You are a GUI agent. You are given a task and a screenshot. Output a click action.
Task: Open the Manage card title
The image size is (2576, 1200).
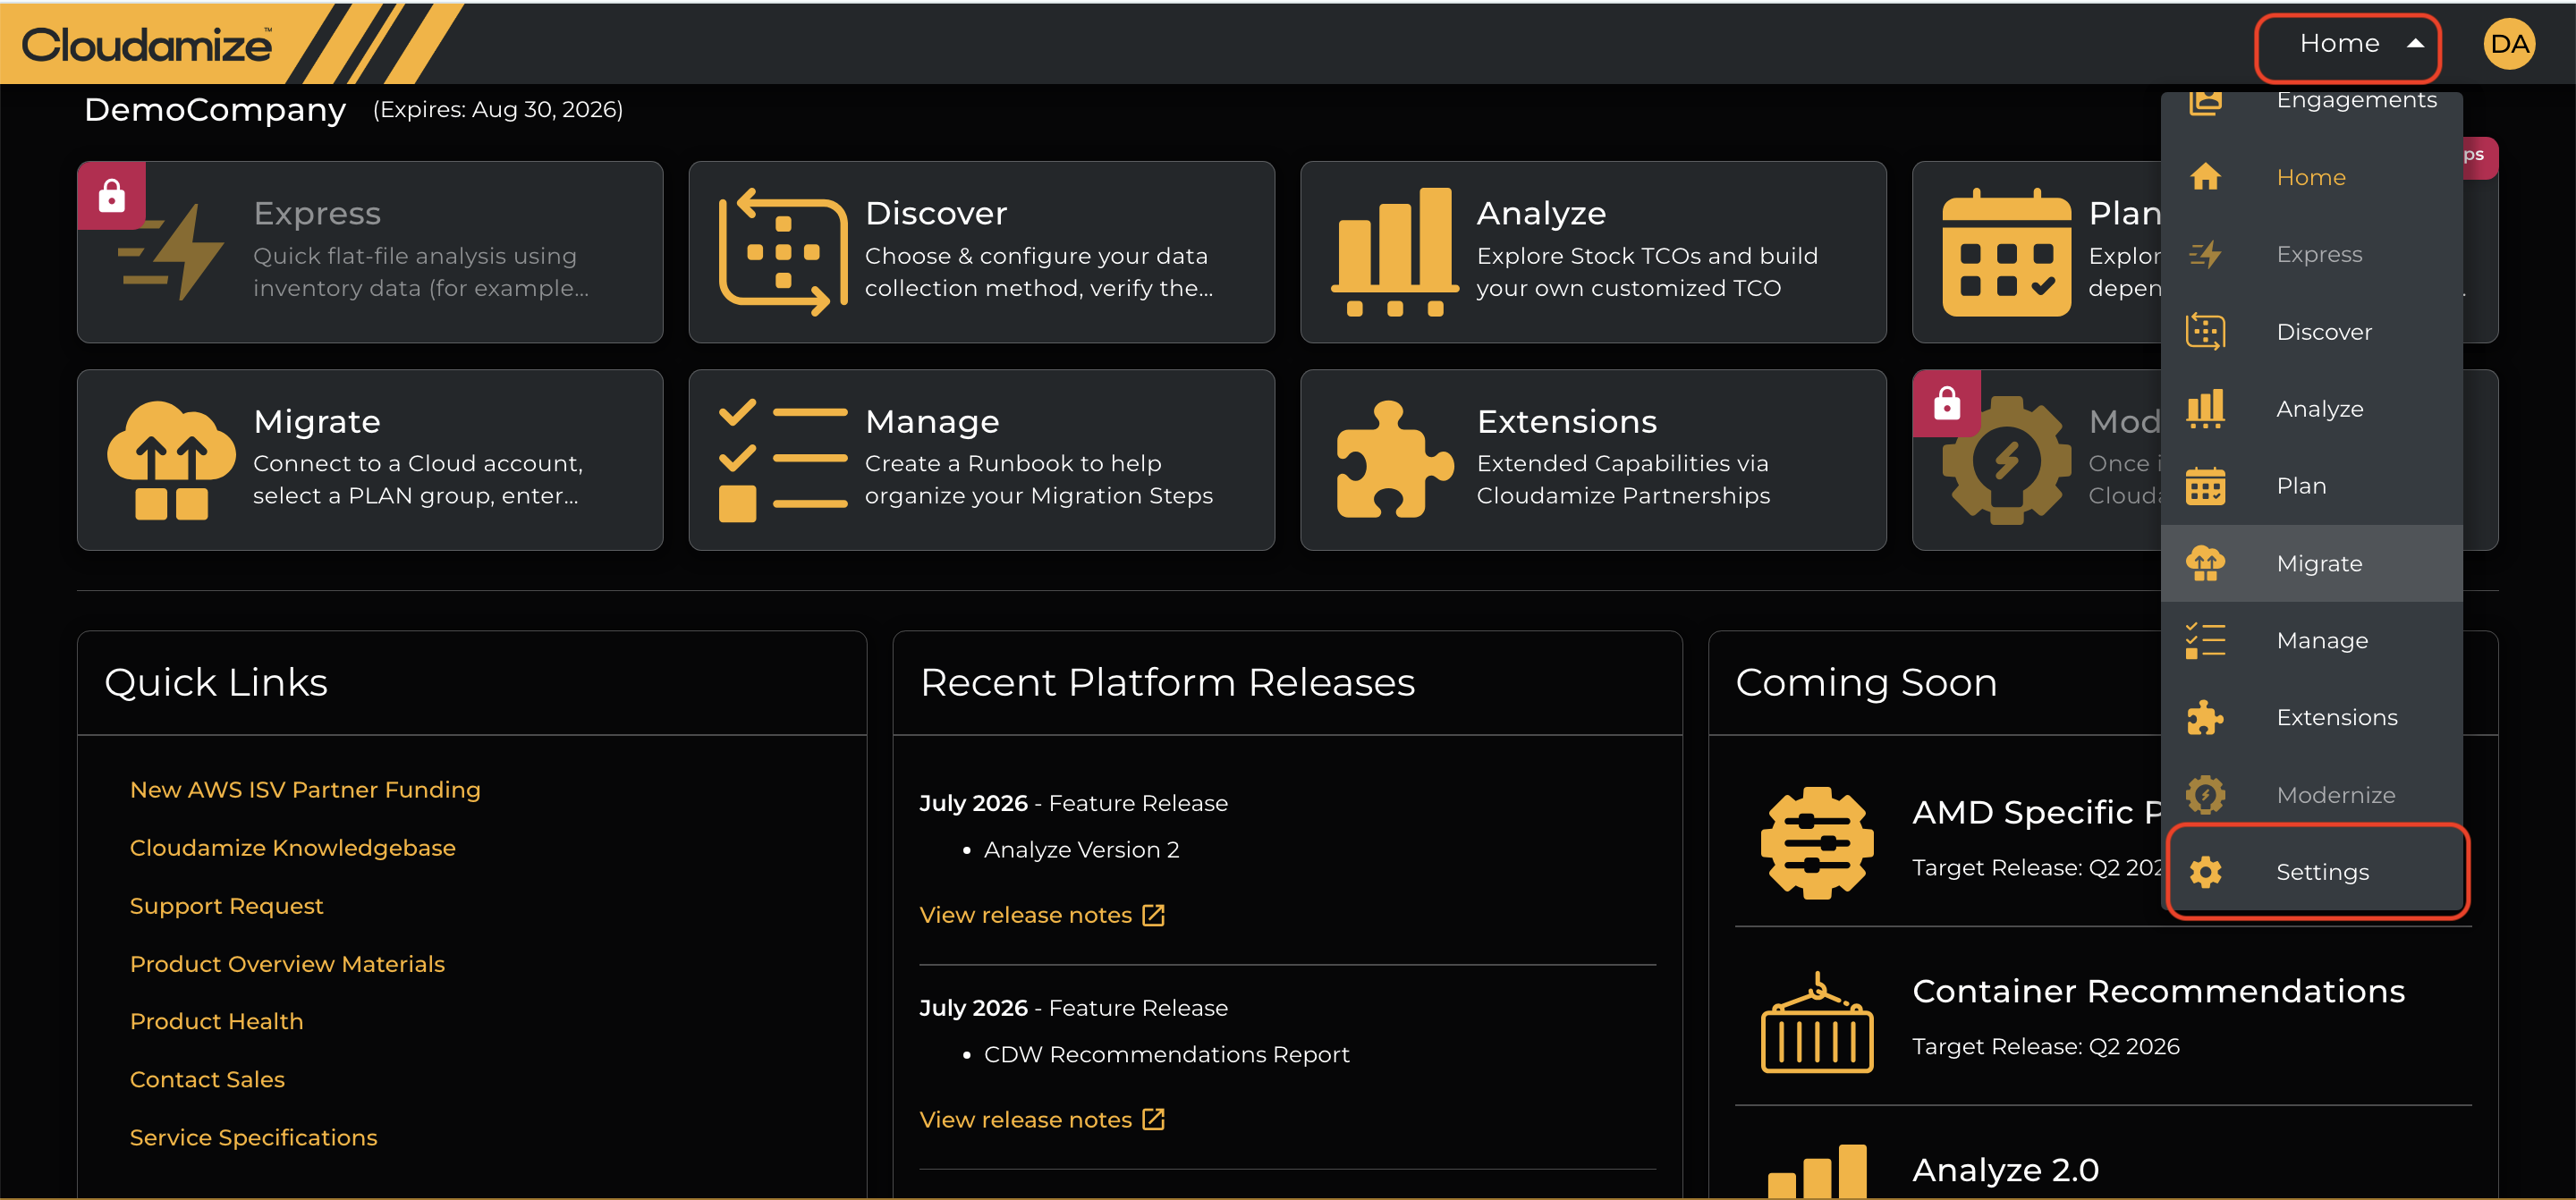point(932,421)
